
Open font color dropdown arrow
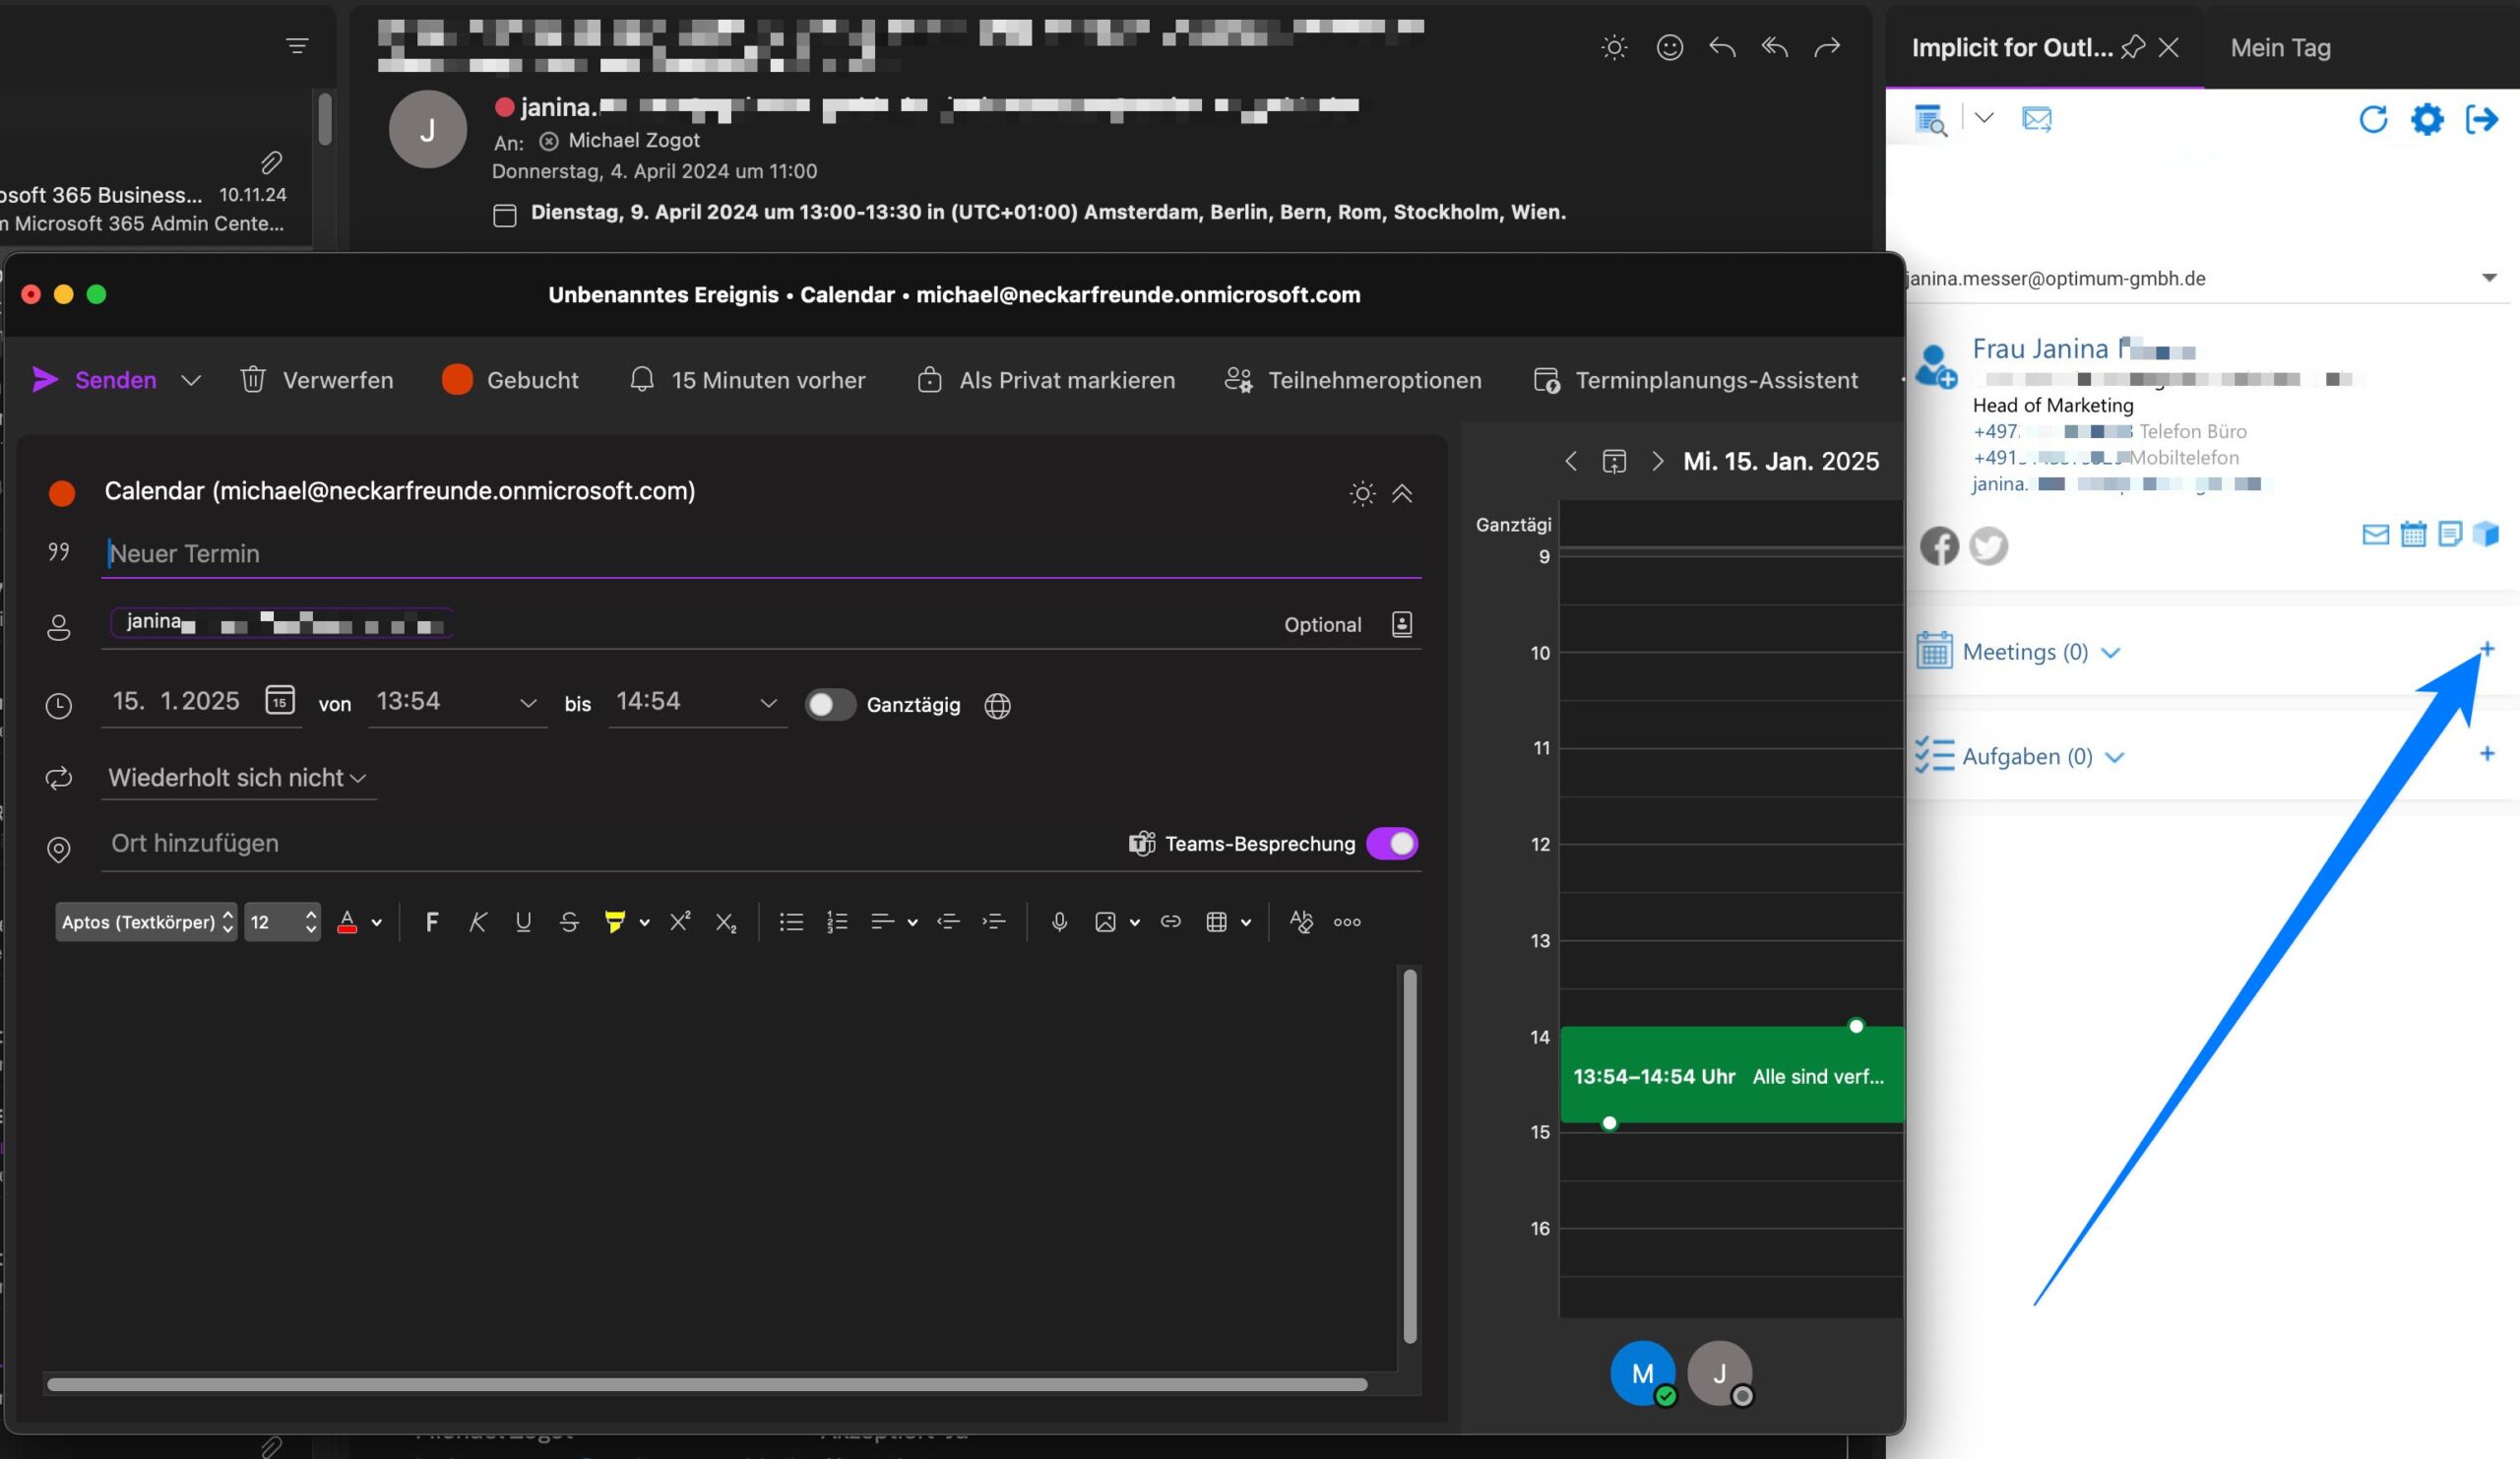[376, 923]
